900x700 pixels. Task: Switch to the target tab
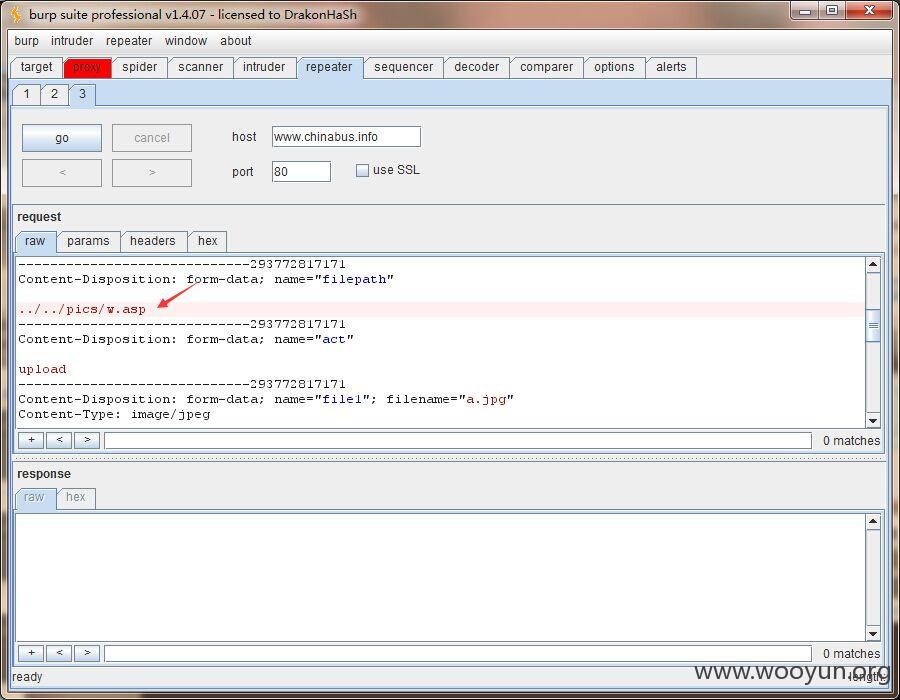coord(36,67)
